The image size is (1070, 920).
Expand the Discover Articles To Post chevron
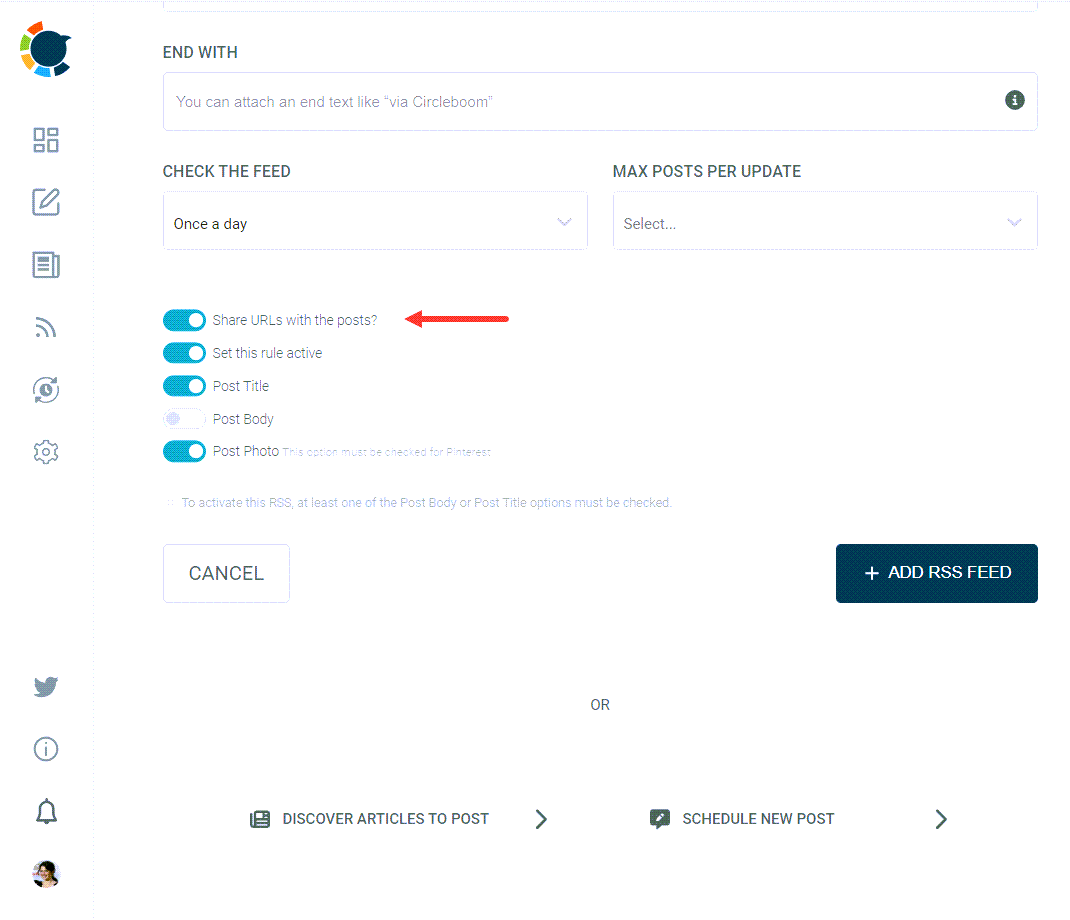(x=540, y=818)
